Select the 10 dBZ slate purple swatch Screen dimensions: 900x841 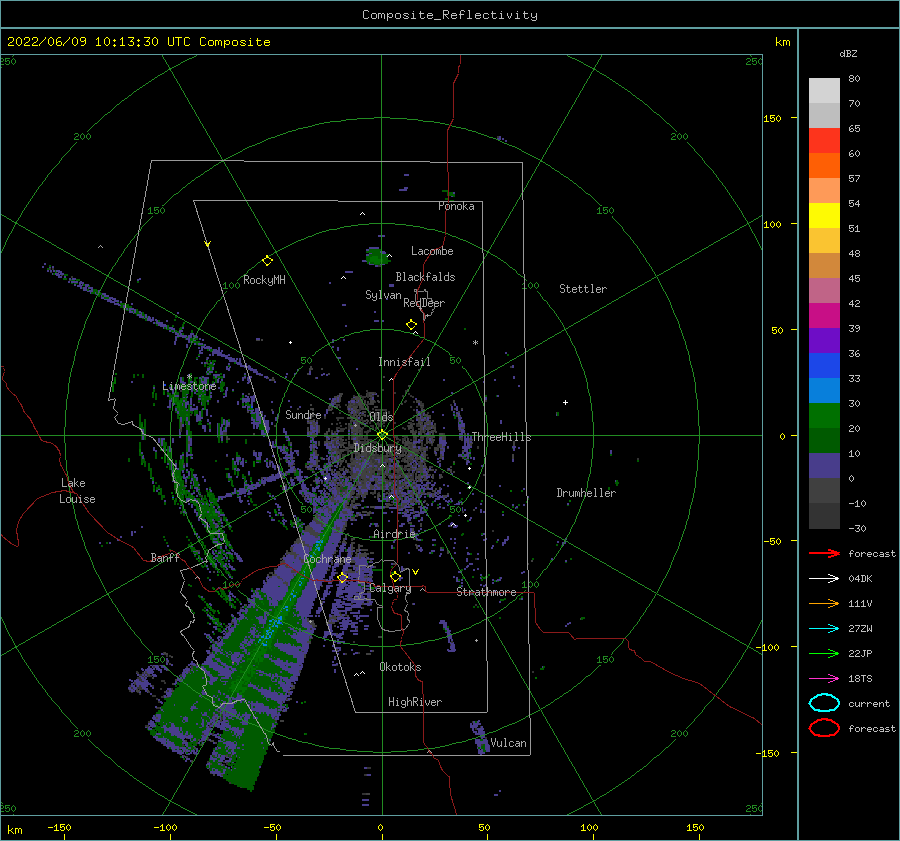pyautogui.click(x=824, y=465)
